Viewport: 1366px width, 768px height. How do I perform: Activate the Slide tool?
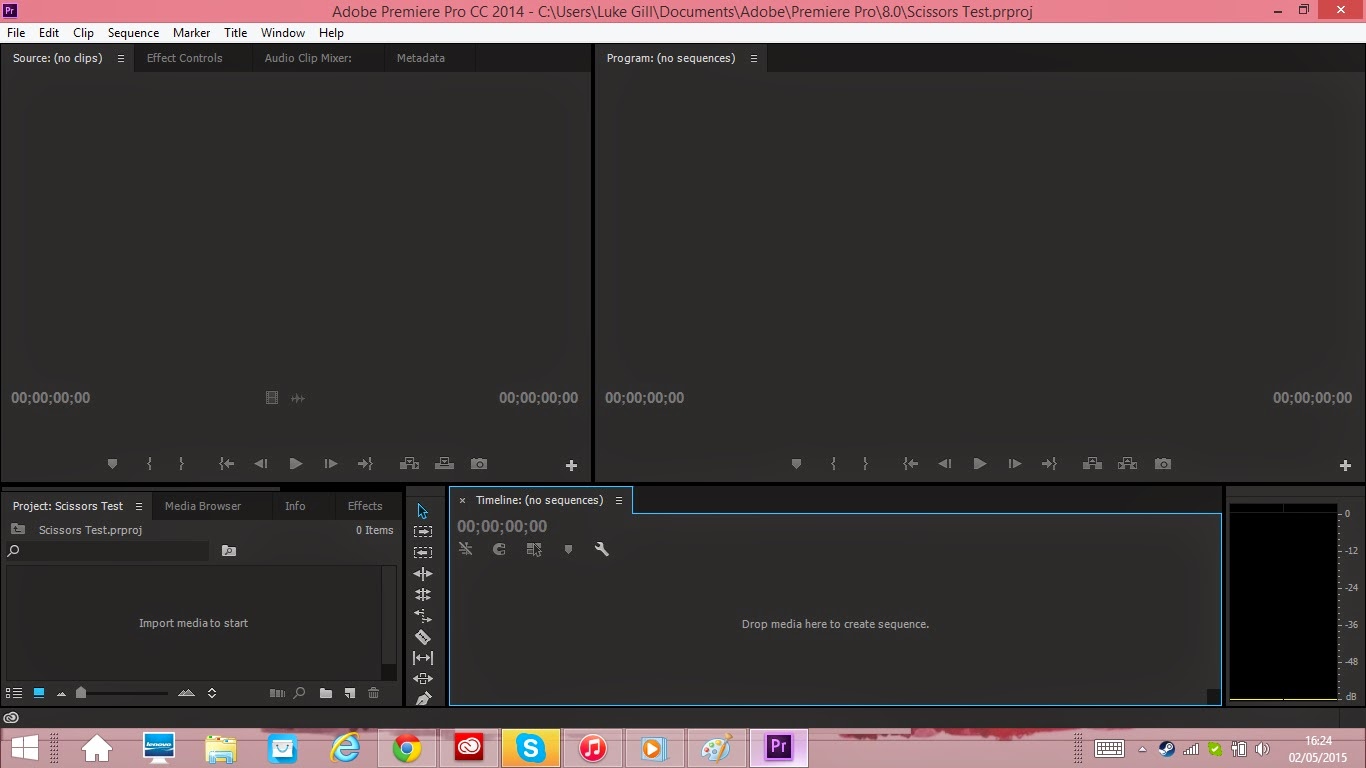coord(423,679)
